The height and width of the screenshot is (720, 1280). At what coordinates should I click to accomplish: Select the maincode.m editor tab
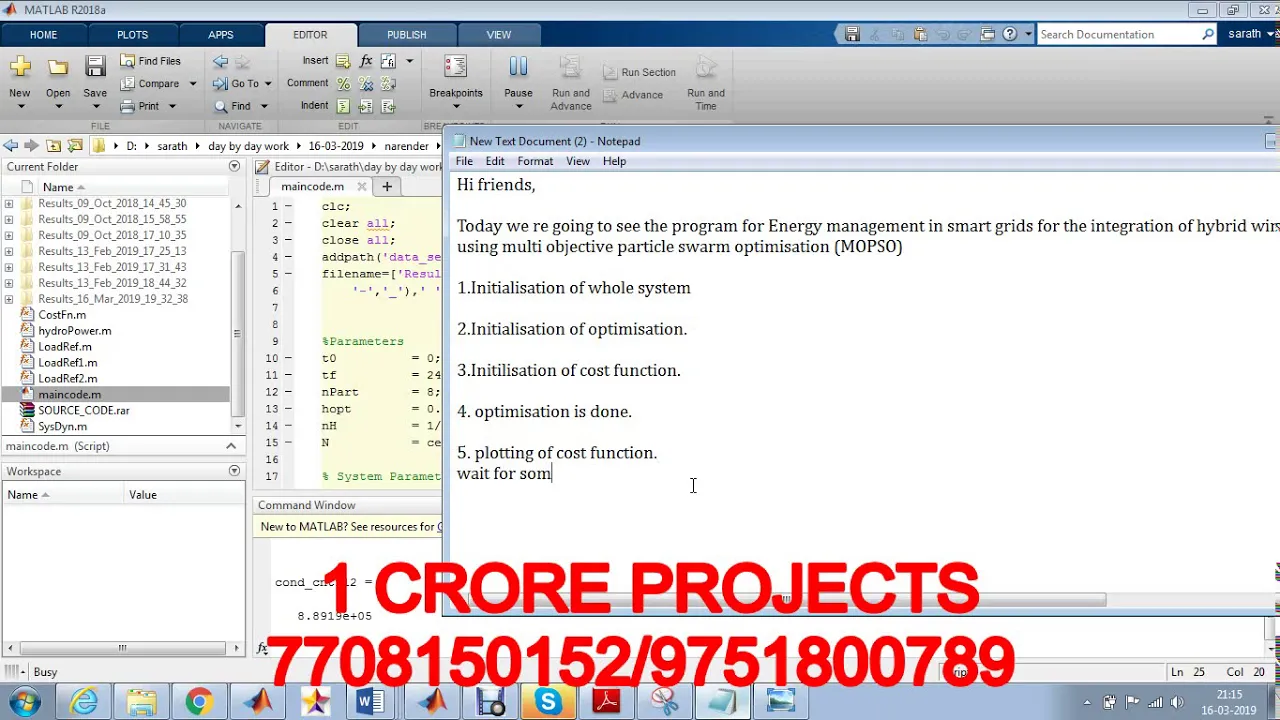tap(312, 186)
